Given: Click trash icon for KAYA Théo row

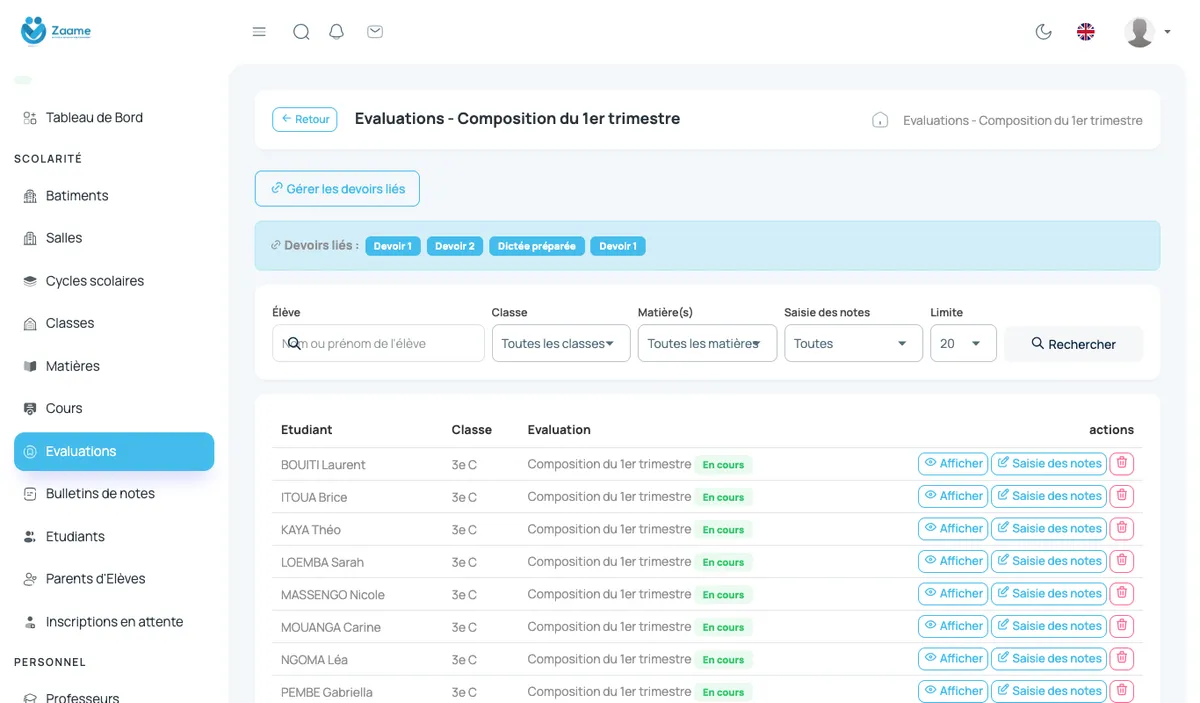Looking at the screenshot, I should point(1122,528).
